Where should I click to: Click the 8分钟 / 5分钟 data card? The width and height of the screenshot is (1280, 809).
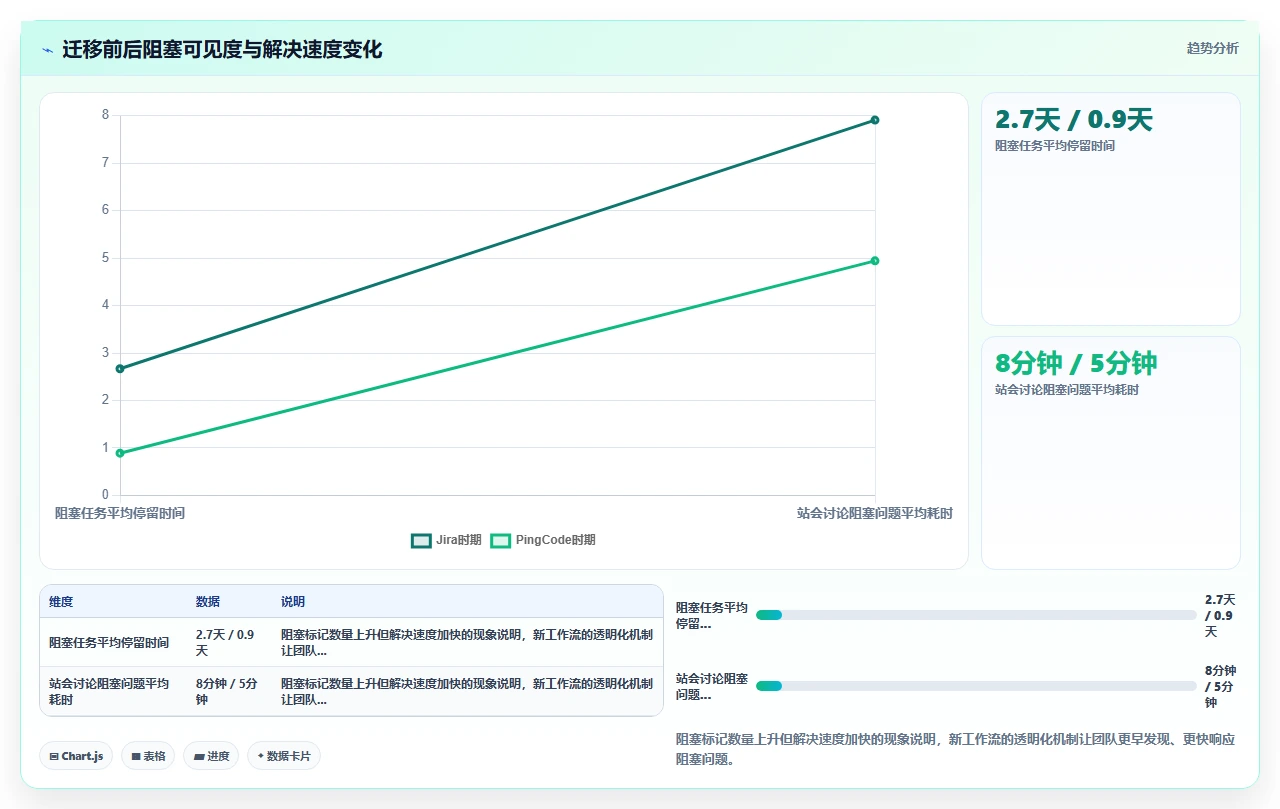pos(1111,453)
